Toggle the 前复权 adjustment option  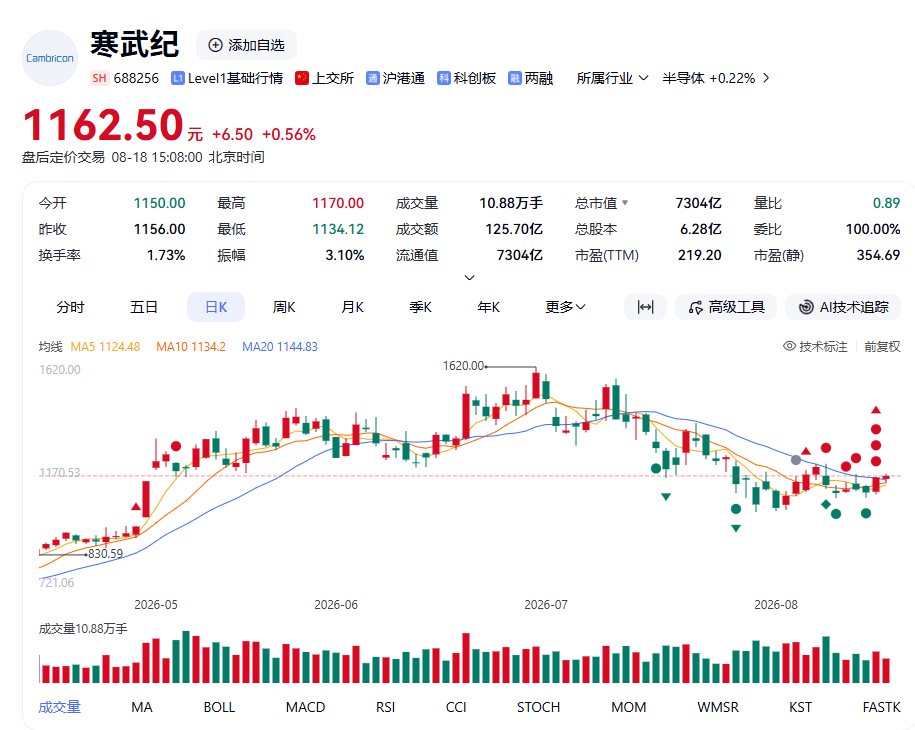click(x=882, y=347)
